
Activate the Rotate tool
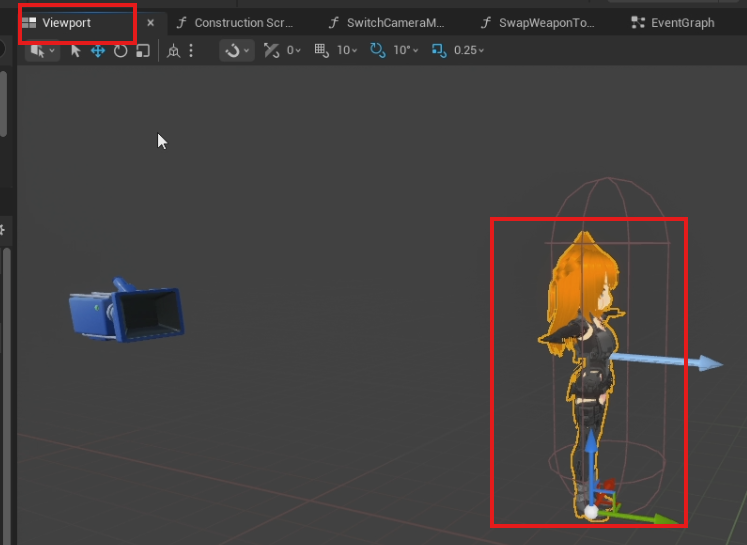point(120,50)
